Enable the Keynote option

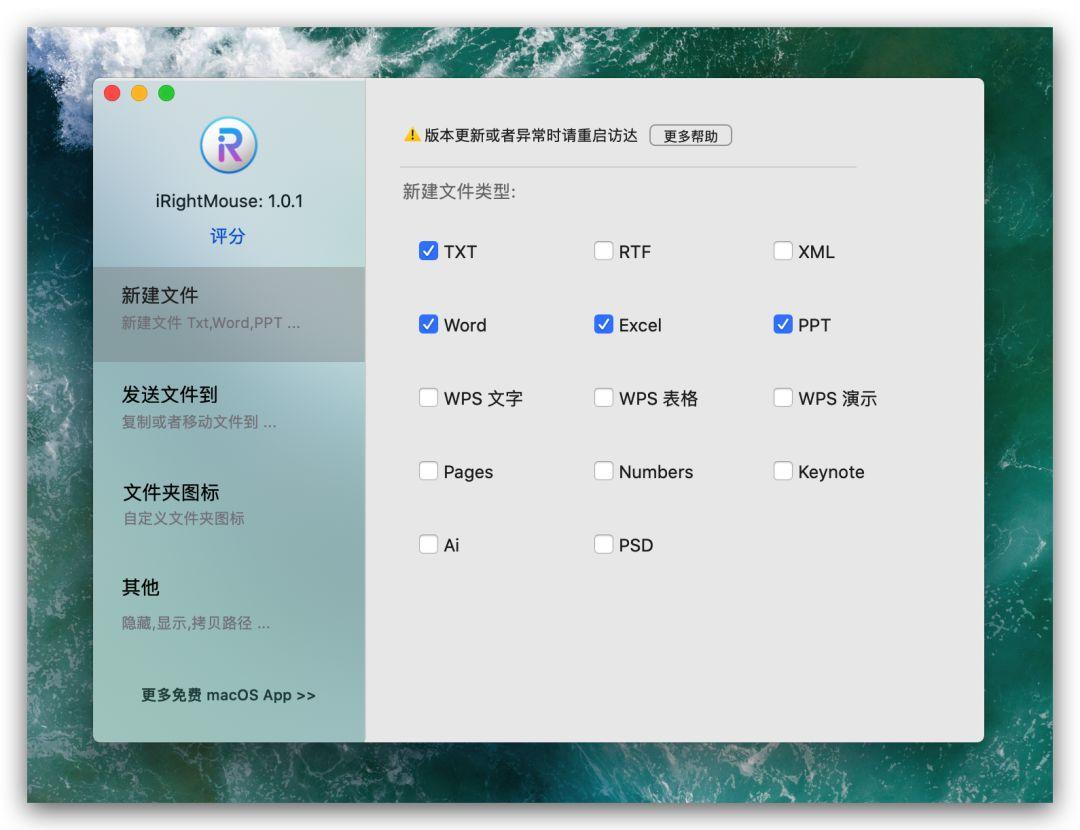pyautogui.click(x=783, y=471)
